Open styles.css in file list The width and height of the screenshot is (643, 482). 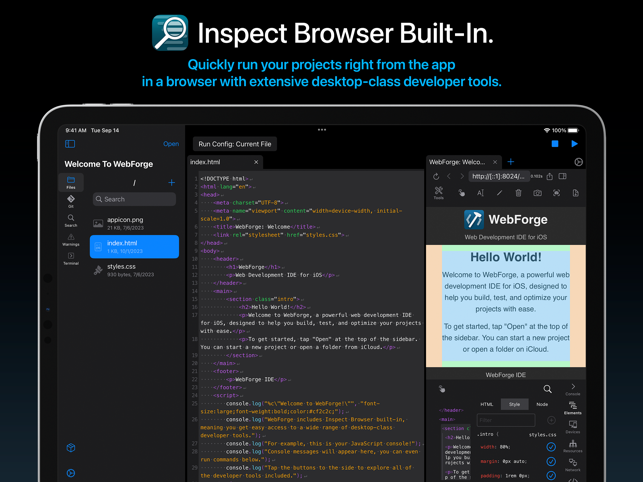click(x=134, y=270)
